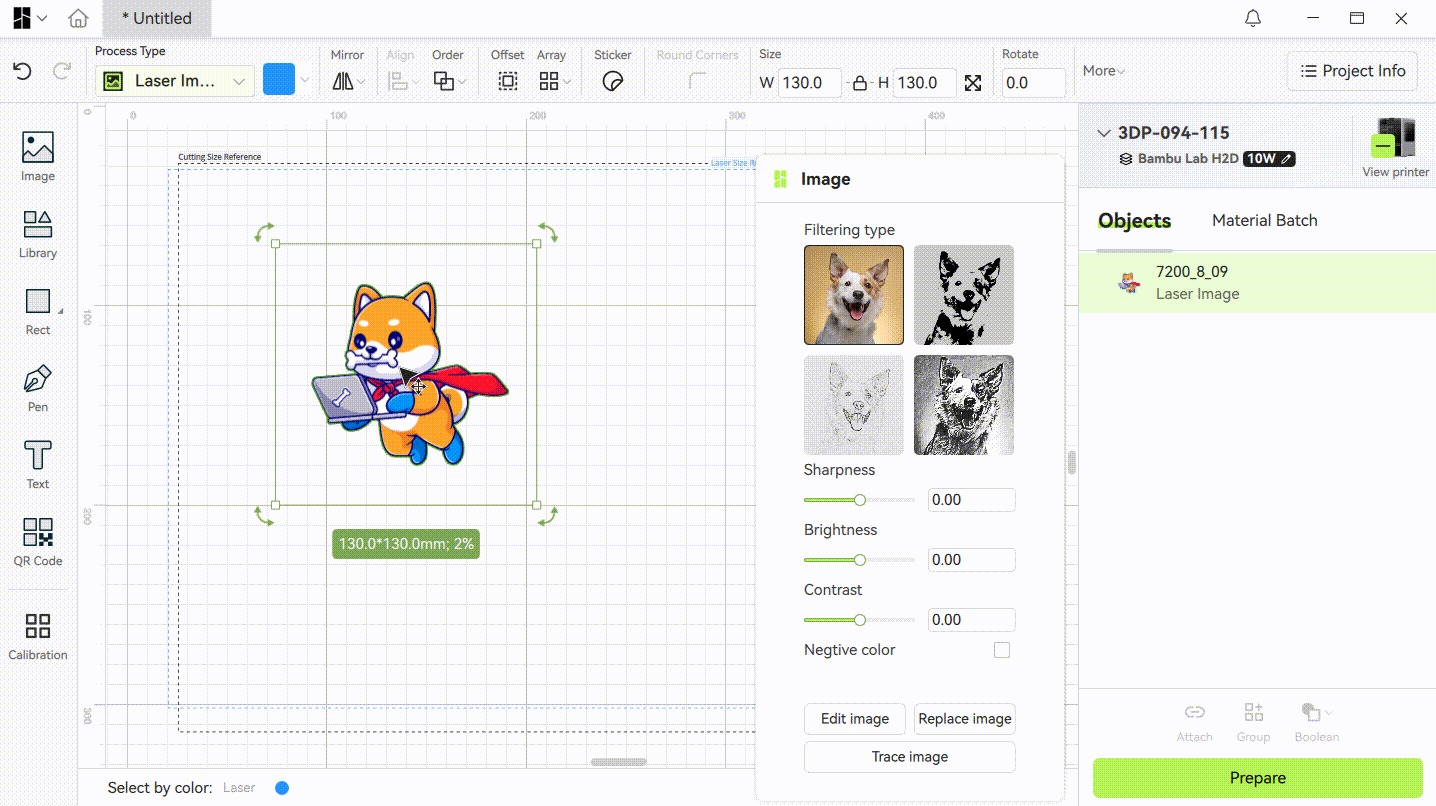
Task: Click the Contrast slider
Action: pos(859,620)
